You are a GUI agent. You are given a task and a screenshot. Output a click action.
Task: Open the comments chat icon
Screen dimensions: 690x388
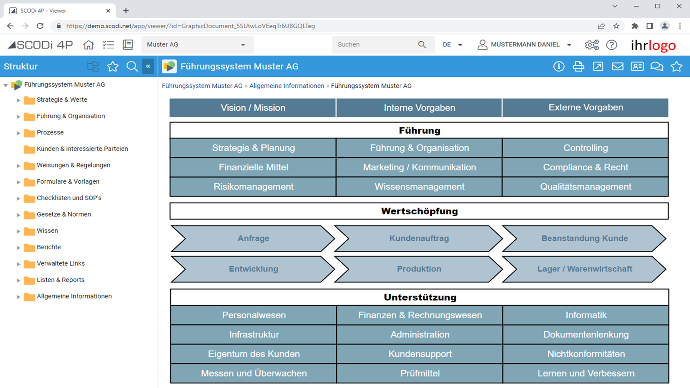[657, 66]
